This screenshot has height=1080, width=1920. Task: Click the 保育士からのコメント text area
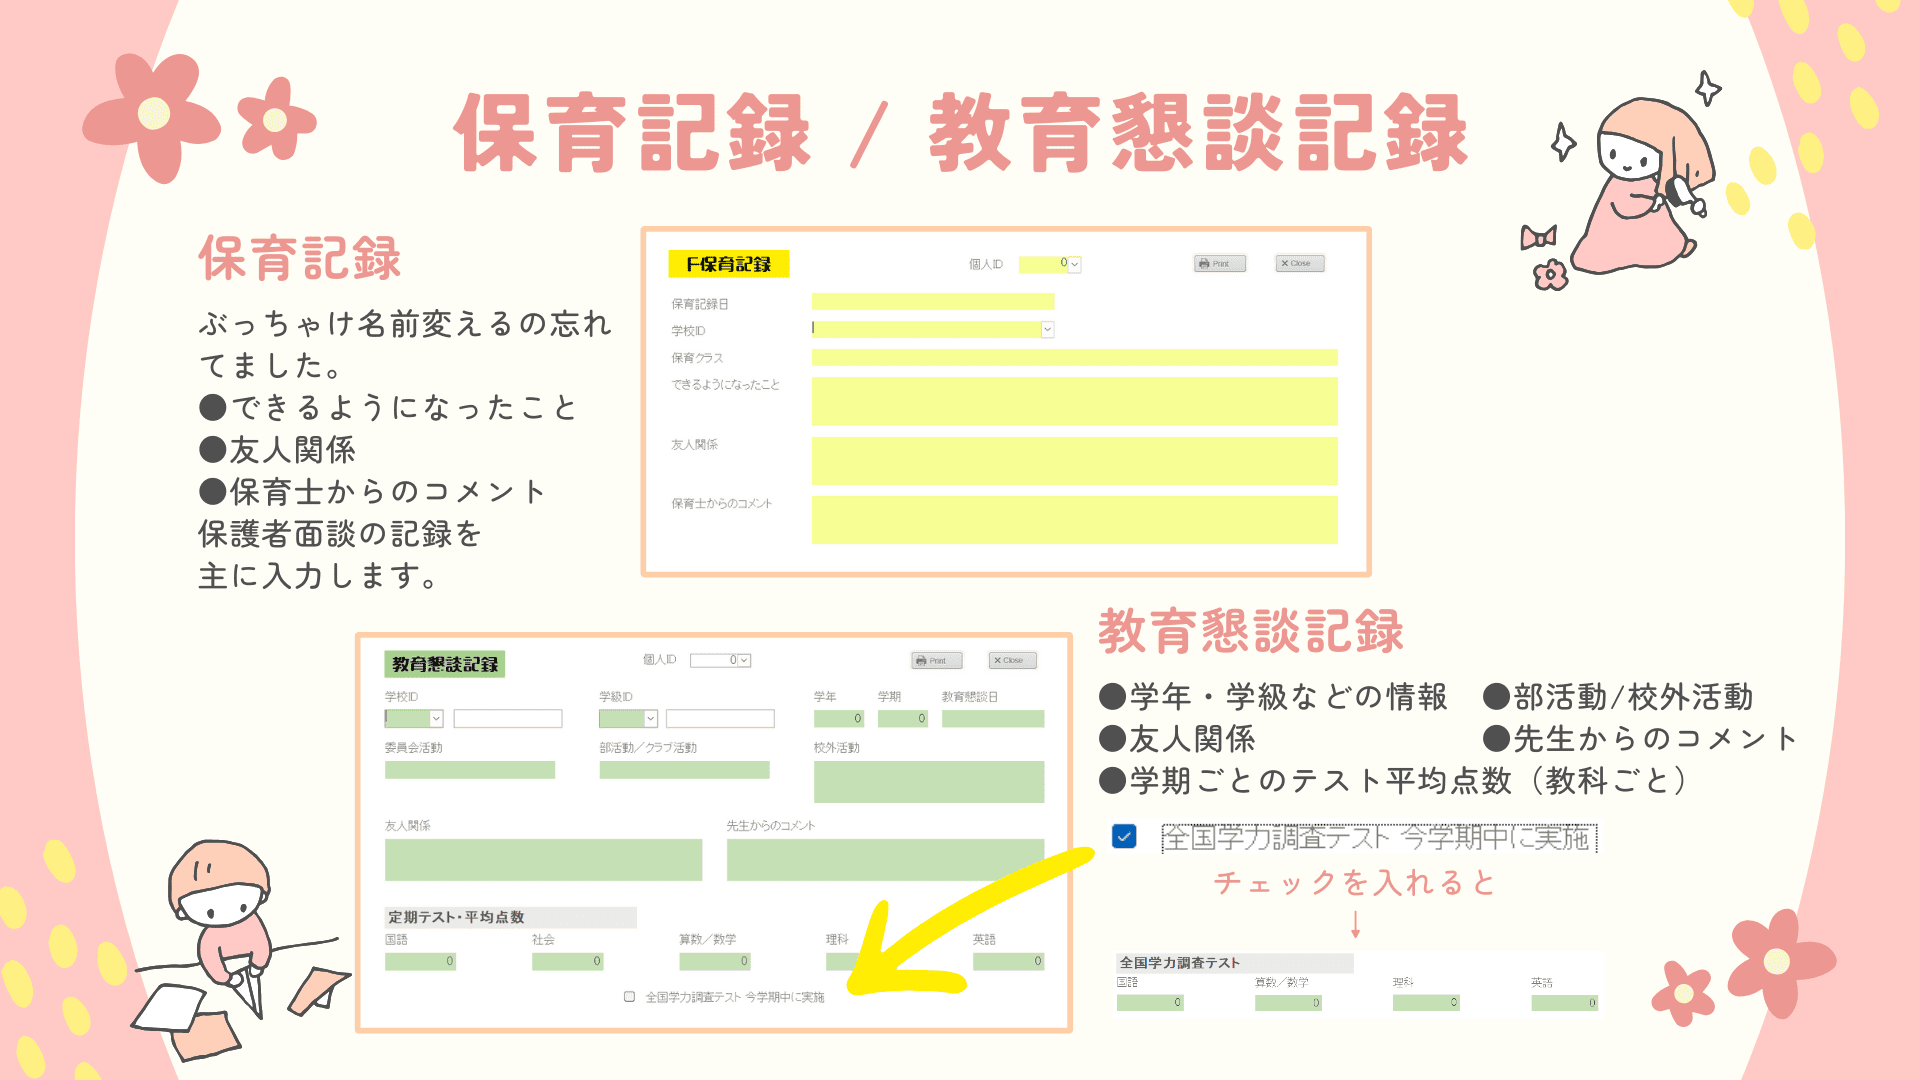click(1074, 520)
